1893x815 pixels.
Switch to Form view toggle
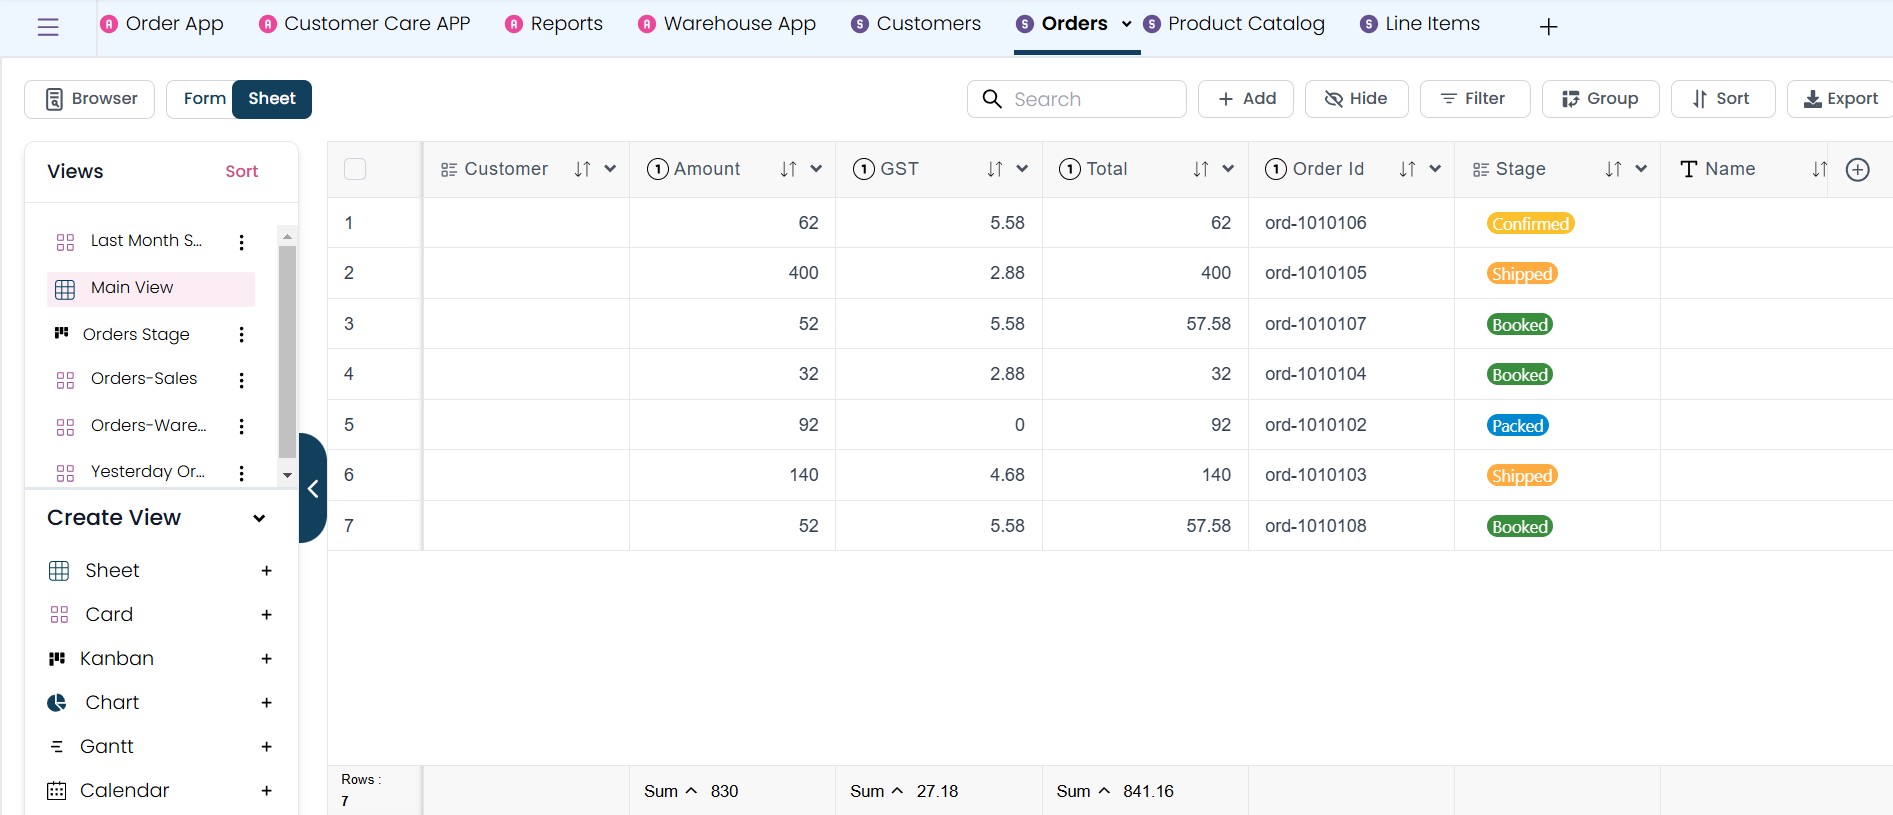[x=204, y=99]
